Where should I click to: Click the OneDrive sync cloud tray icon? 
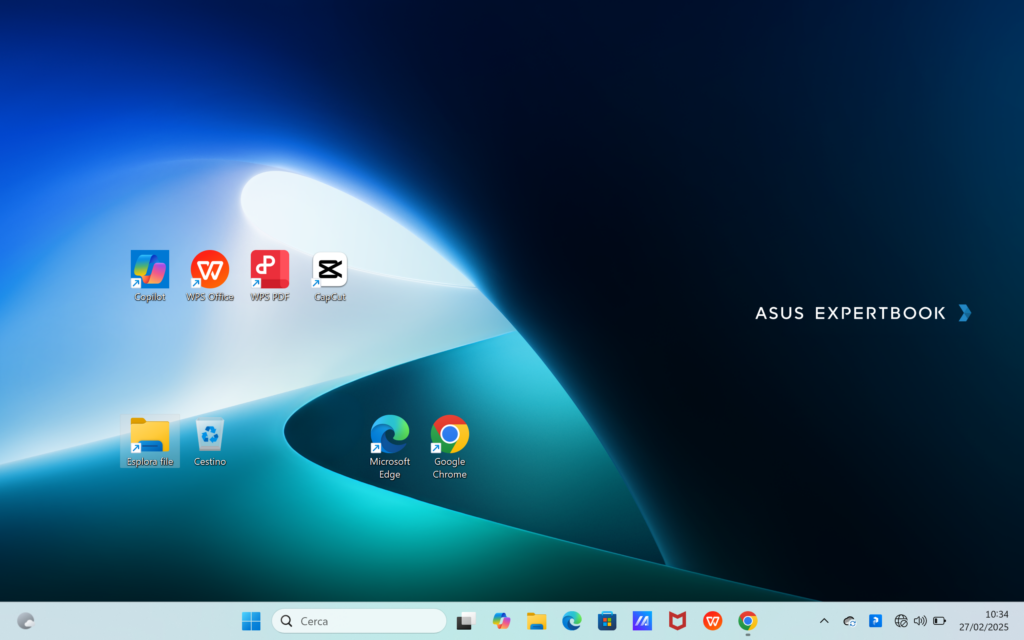(850, 621)
